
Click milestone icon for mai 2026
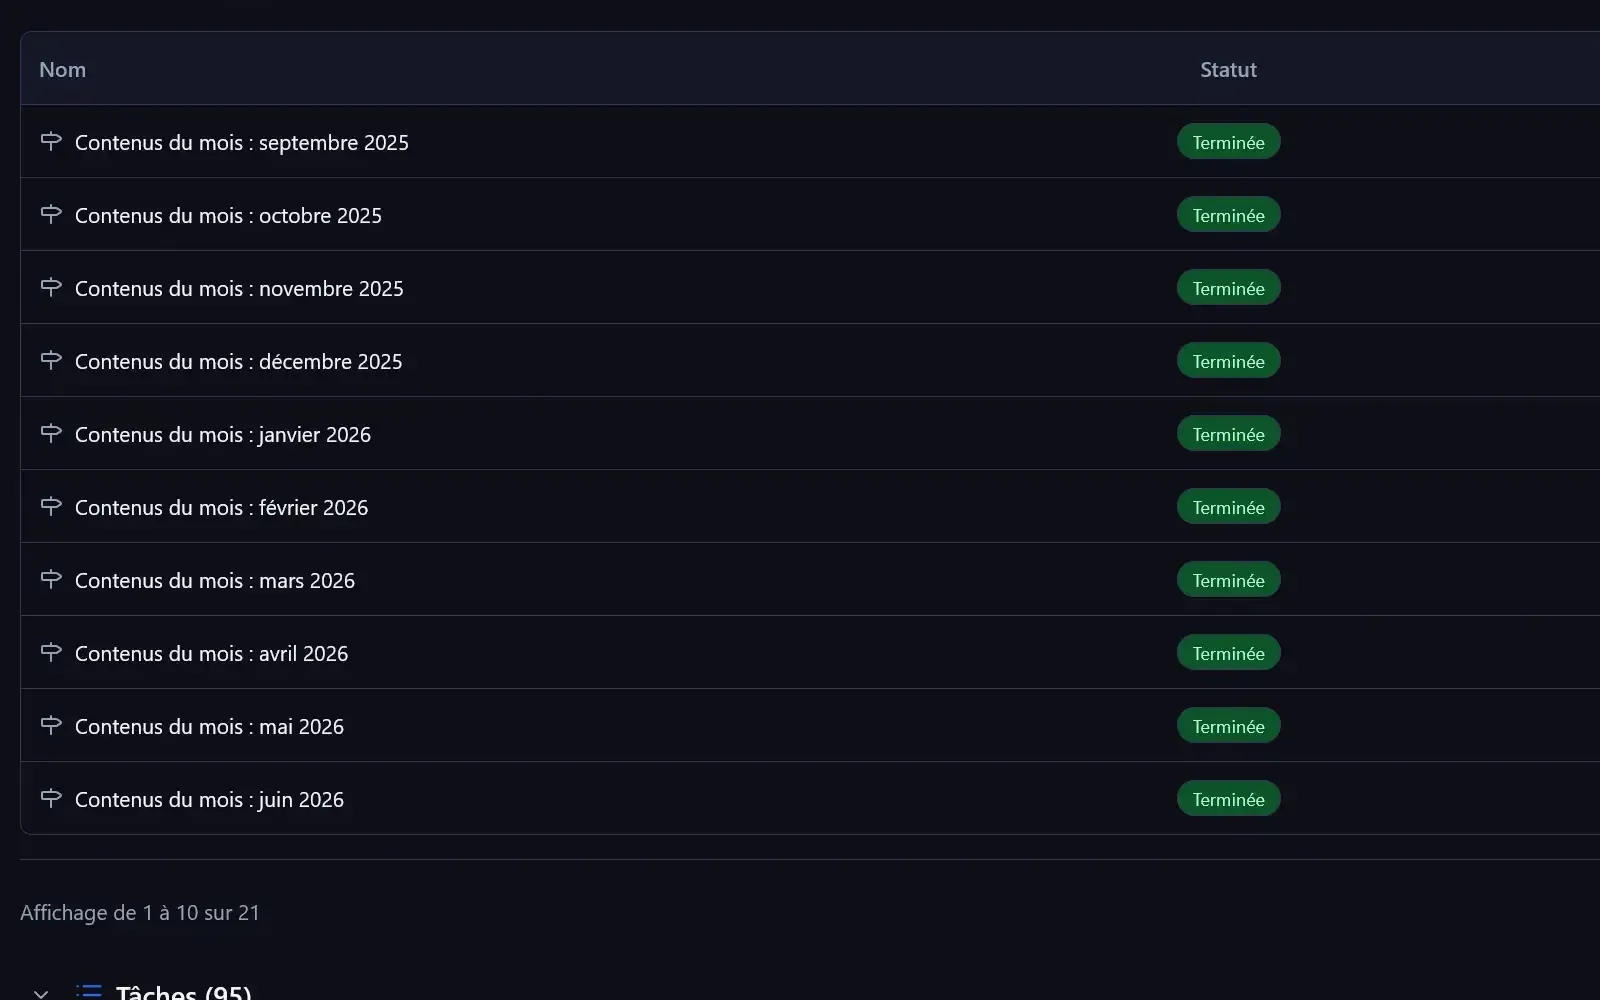point(51,725)
